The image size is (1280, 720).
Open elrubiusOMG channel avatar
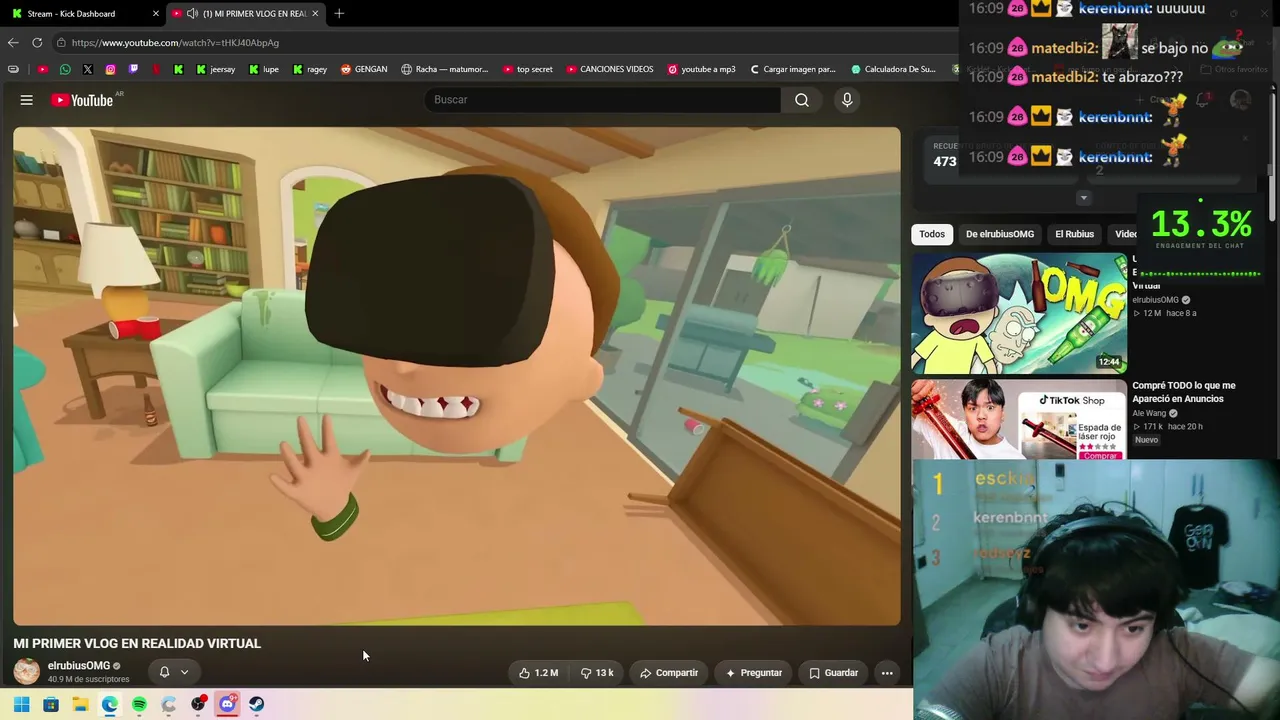(27, 671)
